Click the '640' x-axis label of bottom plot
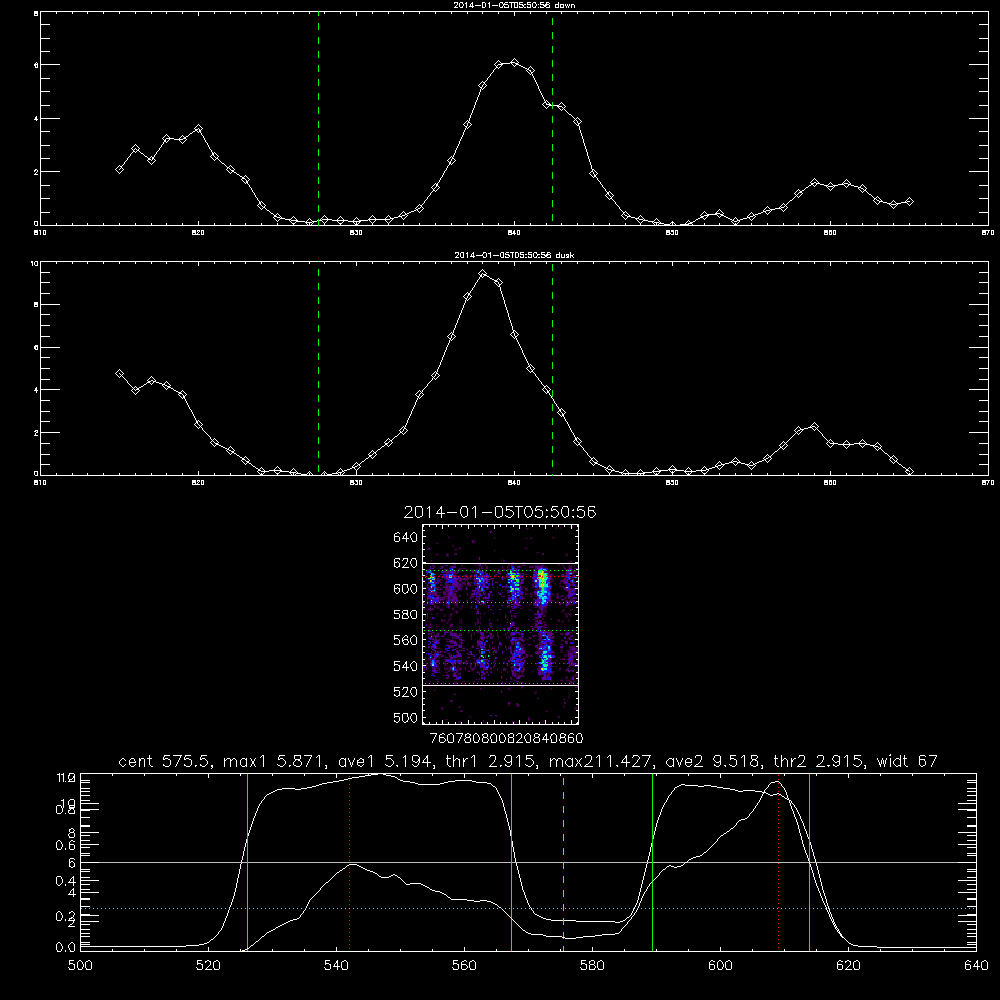Screen dimensions: 1000x1000 pos(976,966)
